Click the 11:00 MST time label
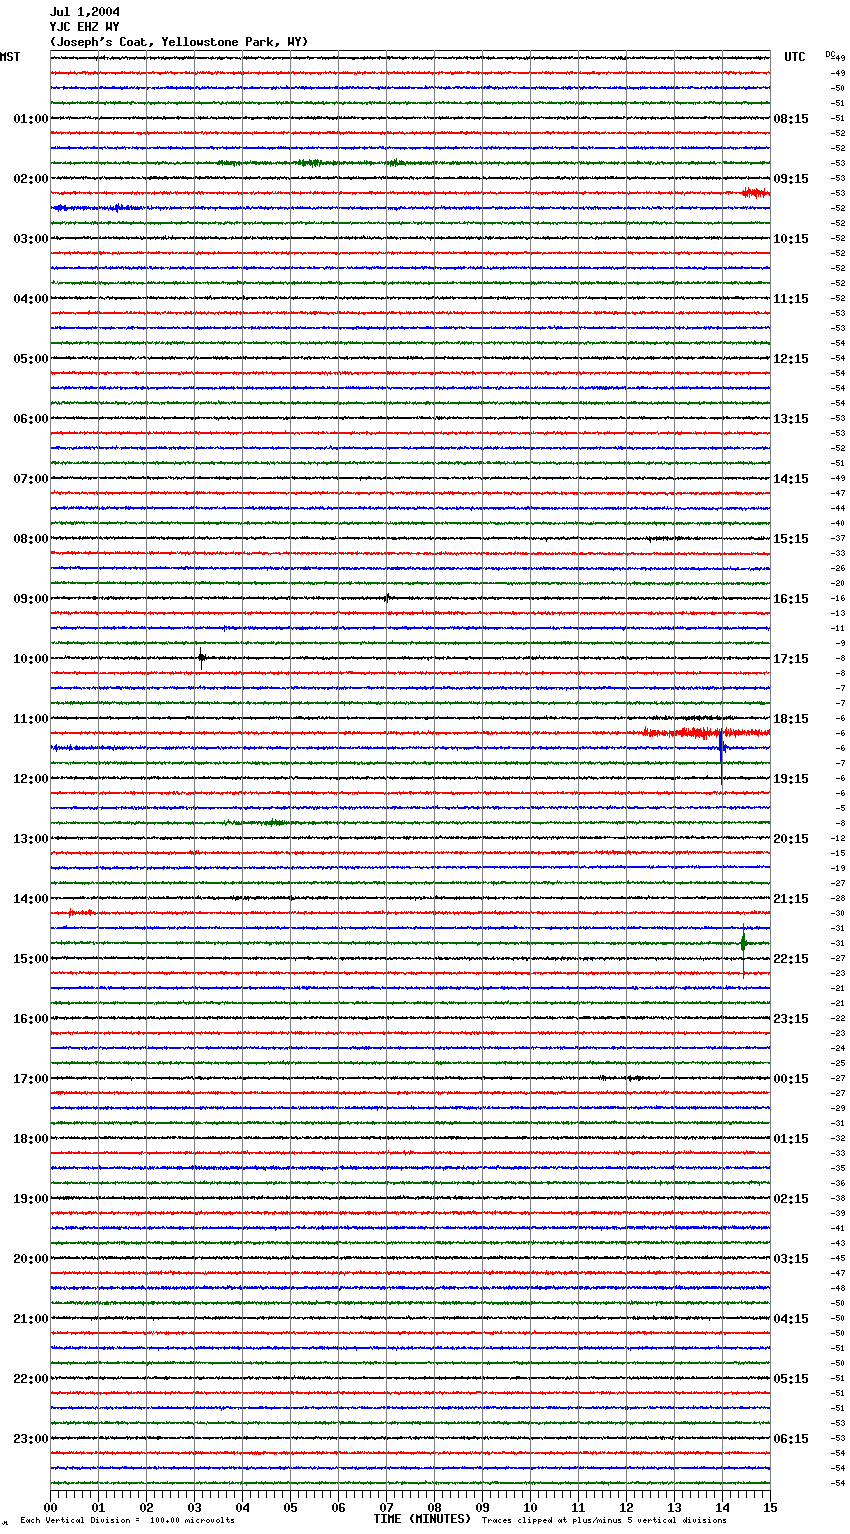The image size is (850, 1534). [x=31, y=719]
